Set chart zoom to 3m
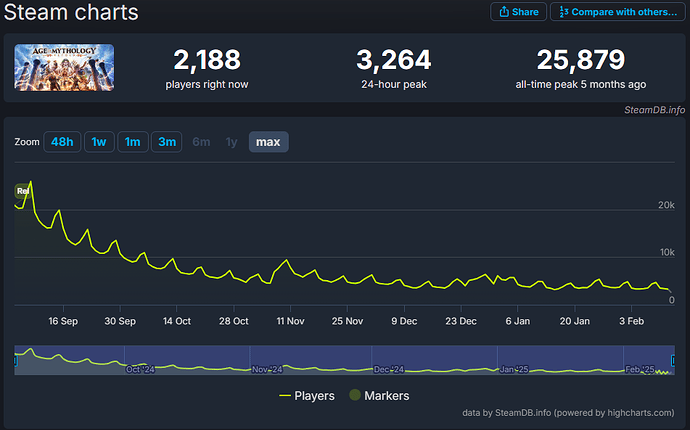This screenshot has width=690, height=430. pos(167,142)
